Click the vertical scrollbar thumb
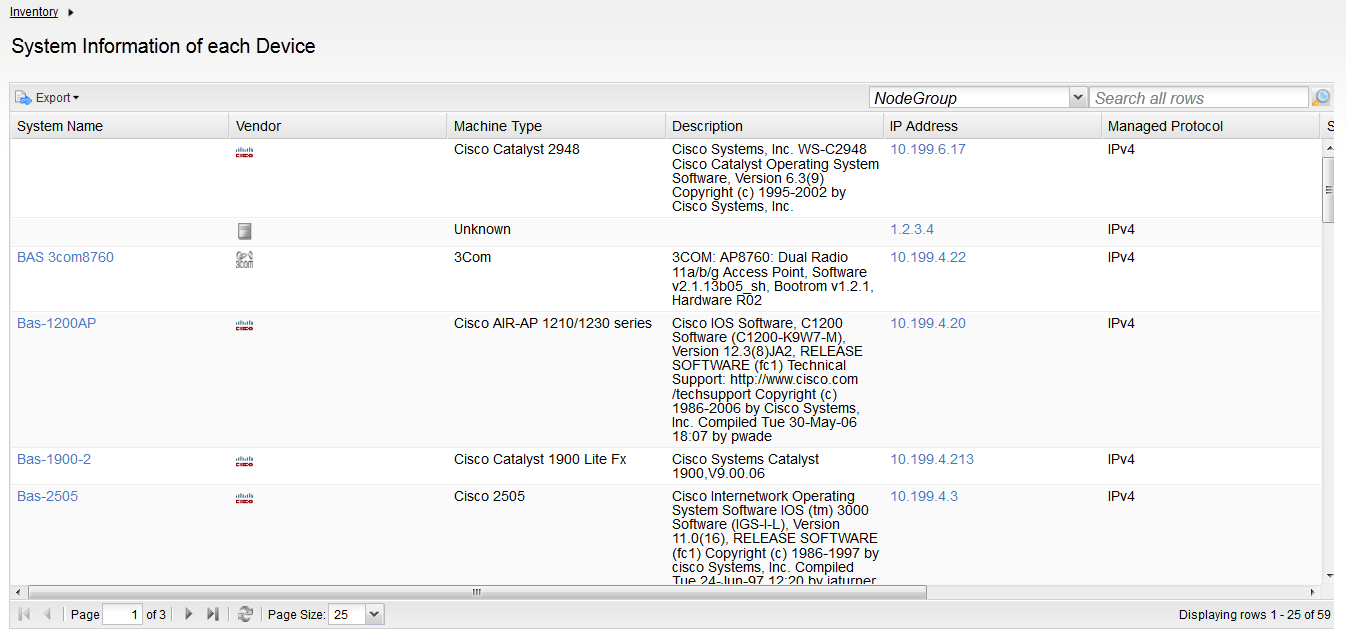Screen dimensions: 1346x637 [1328, 189]
